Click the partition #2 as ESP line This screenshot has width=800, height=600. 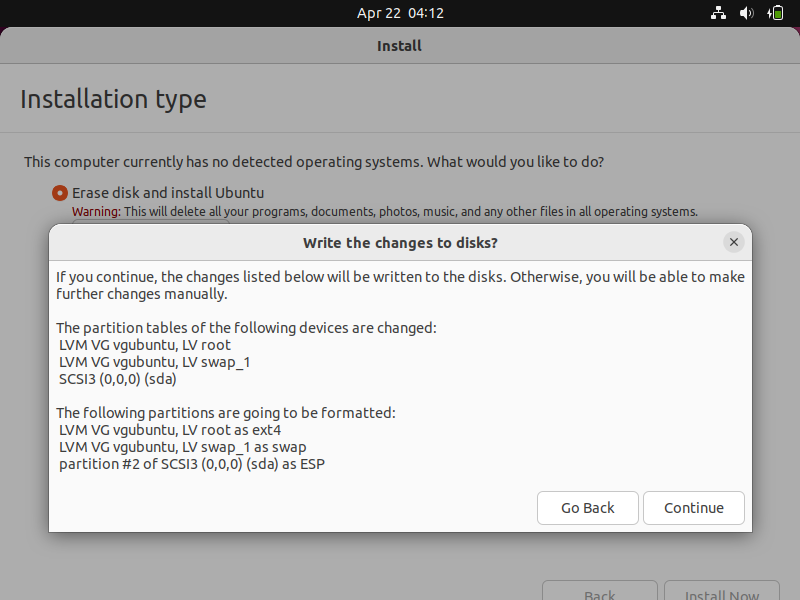click(x=192, y=464)
